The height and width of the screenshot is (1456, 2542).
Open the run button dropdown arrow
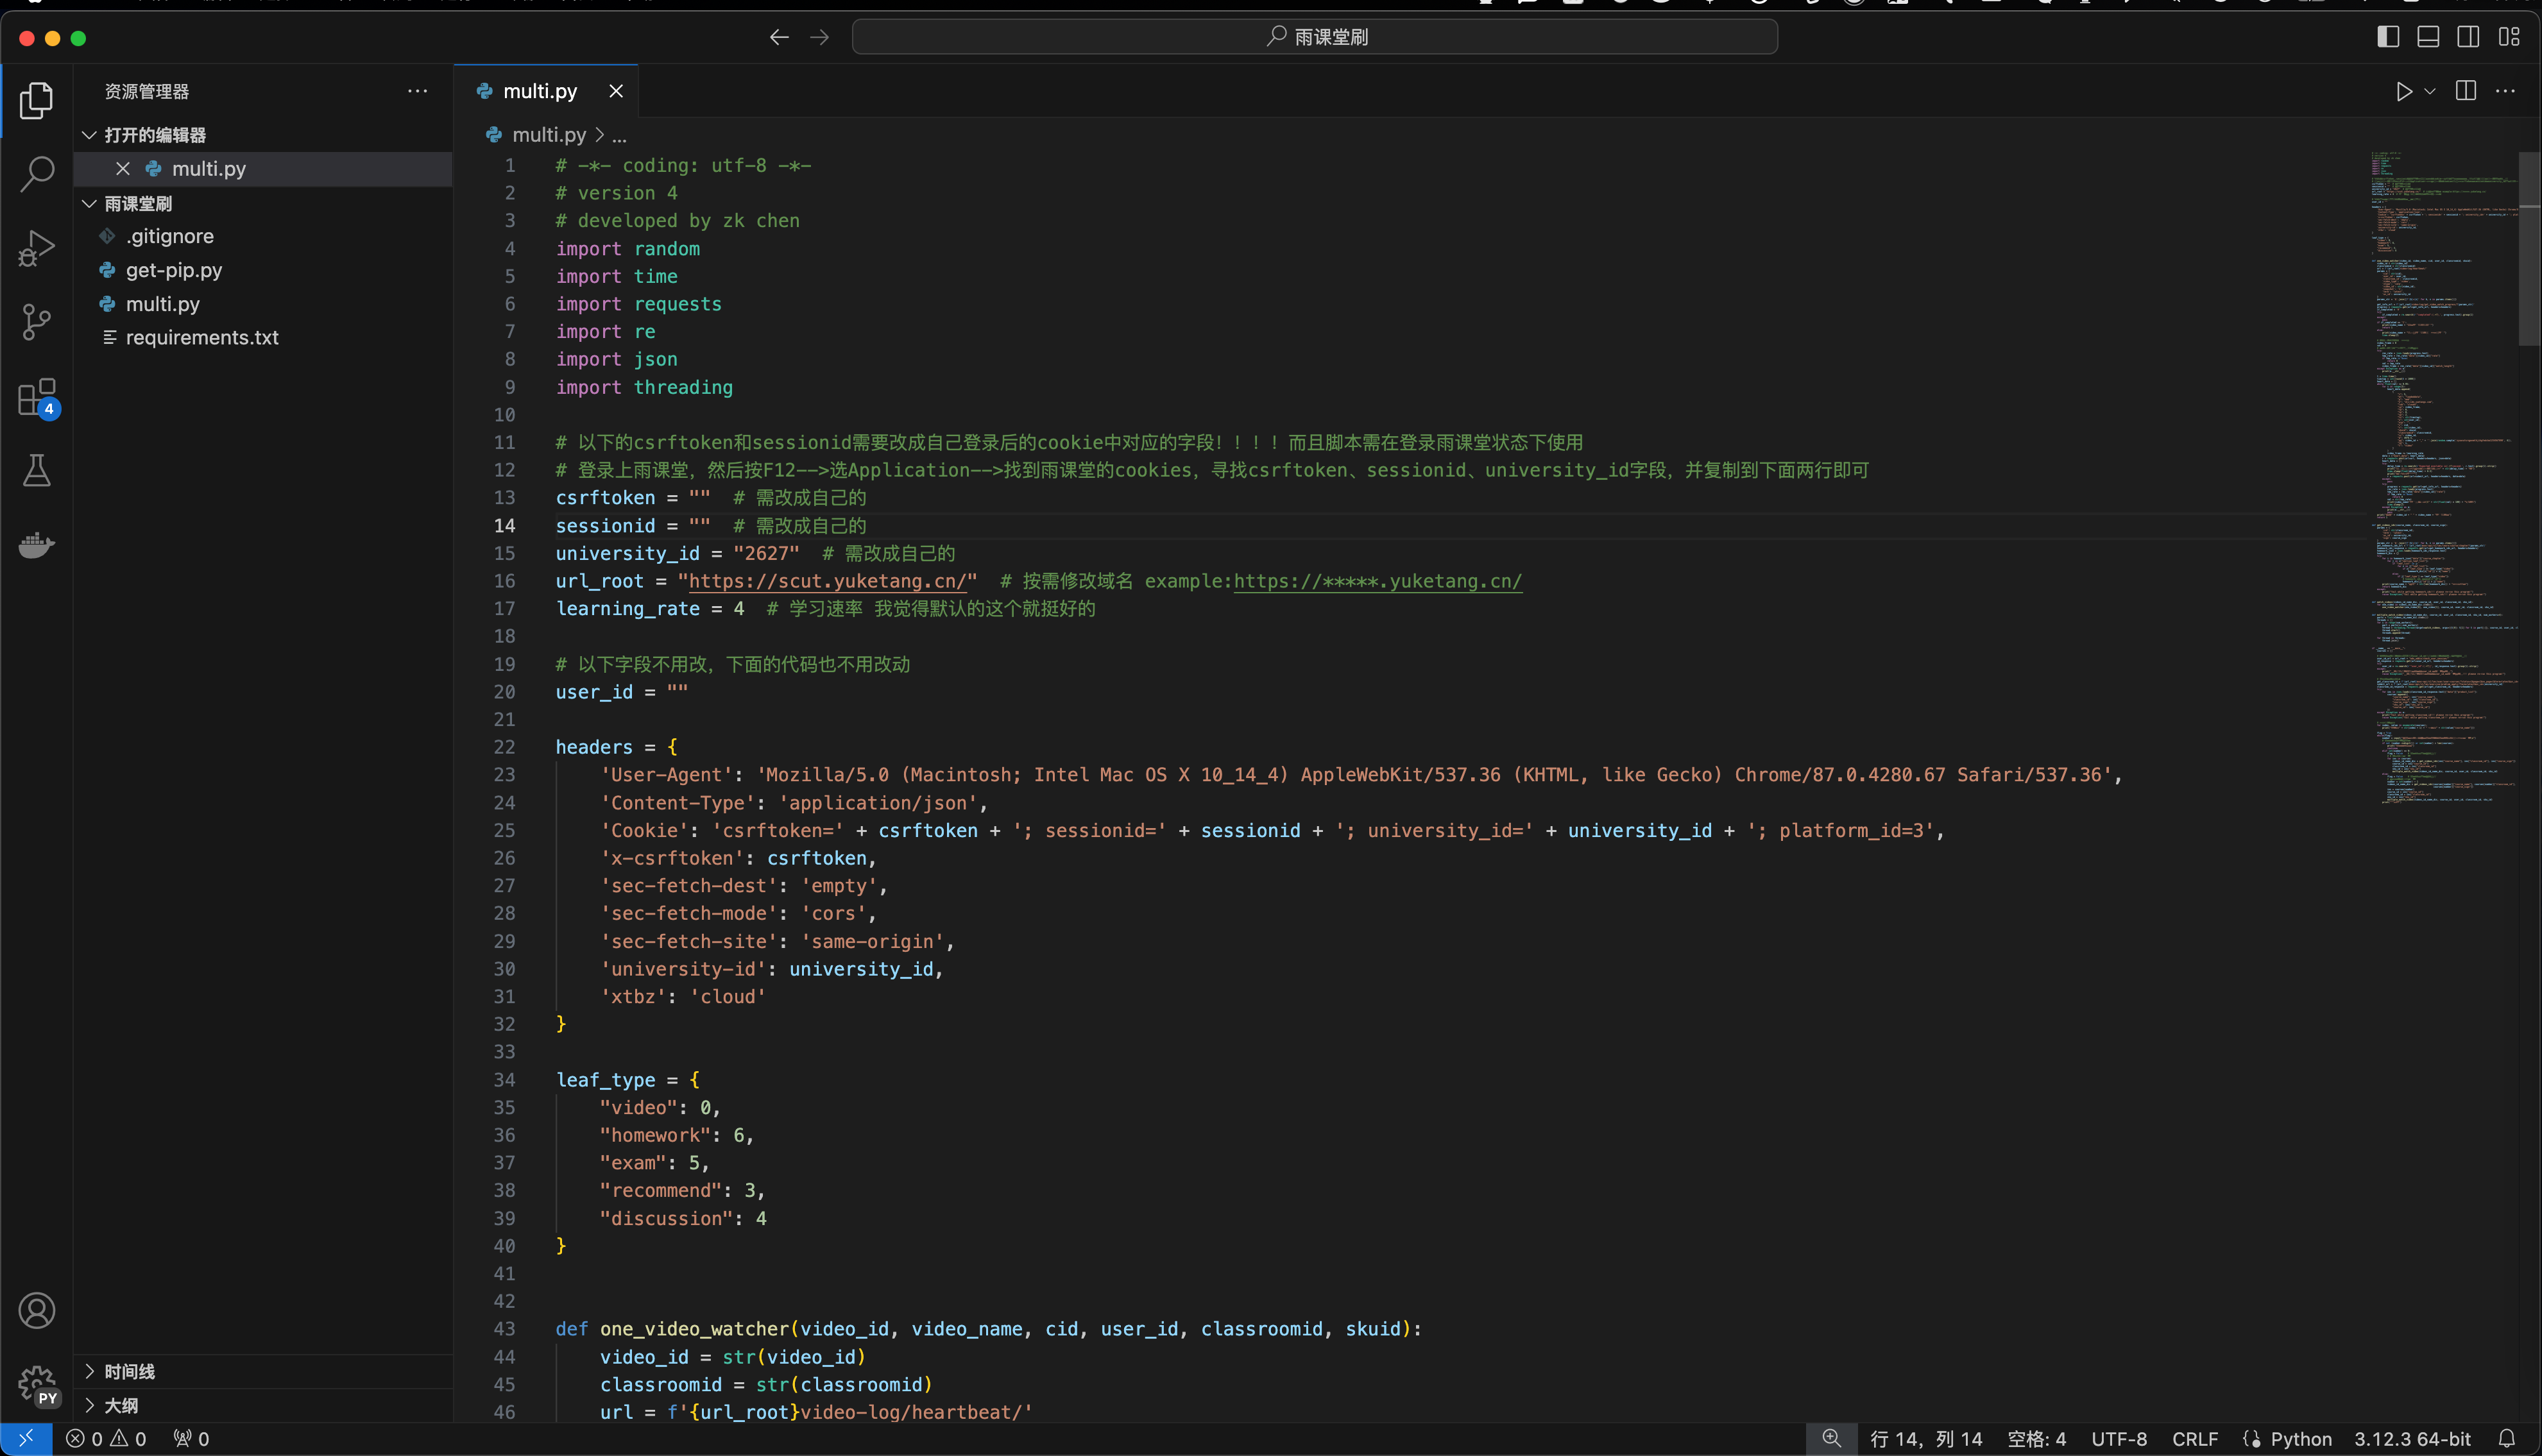tap(2430, 91)
